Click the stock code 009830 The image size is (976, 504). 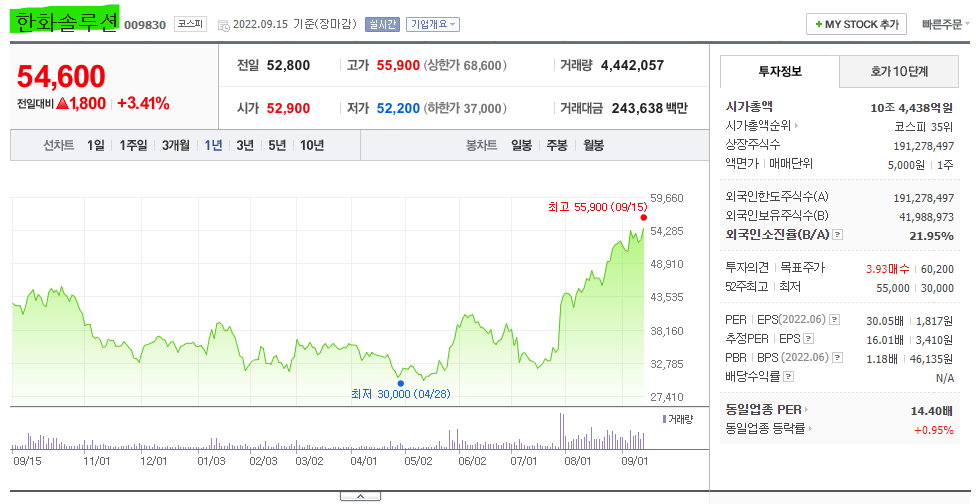tap(145, 25)
